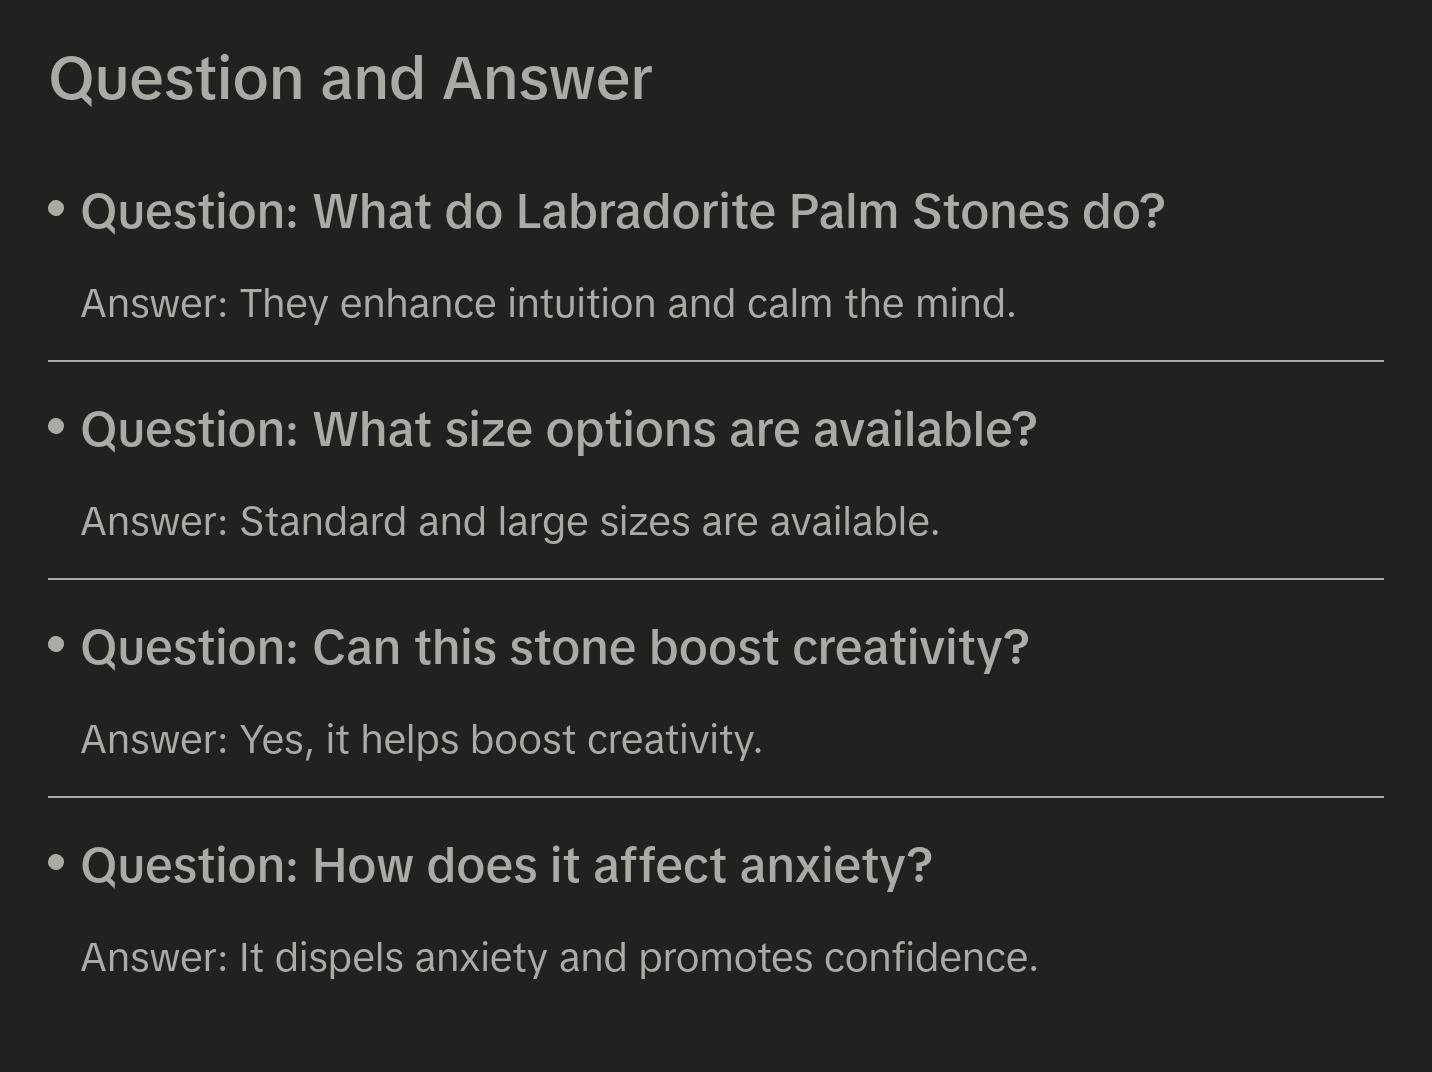Screen dimensions: 1432x1072
Task: Click the divider below the intuition answer
Action: tap(716, 361)
